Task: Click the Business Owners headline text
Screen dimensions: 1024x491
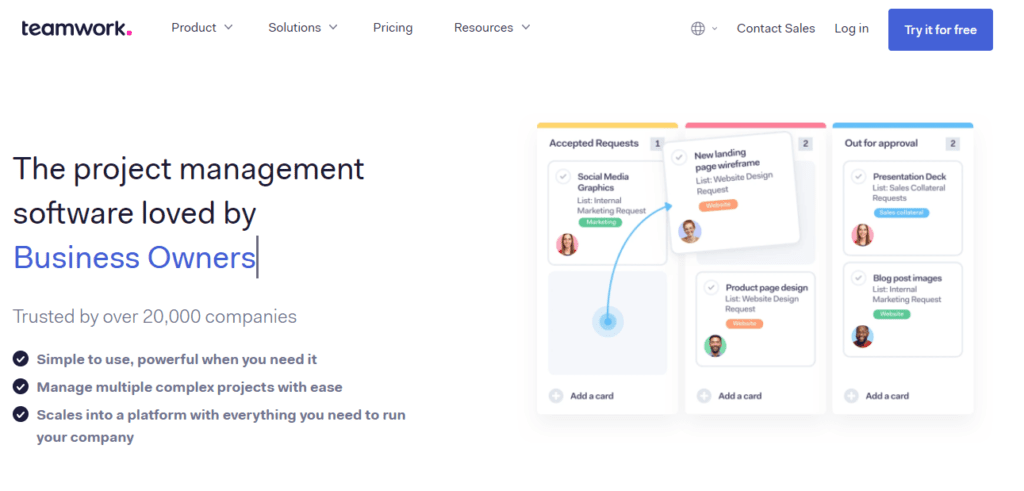Action: (x=134, y=258)
